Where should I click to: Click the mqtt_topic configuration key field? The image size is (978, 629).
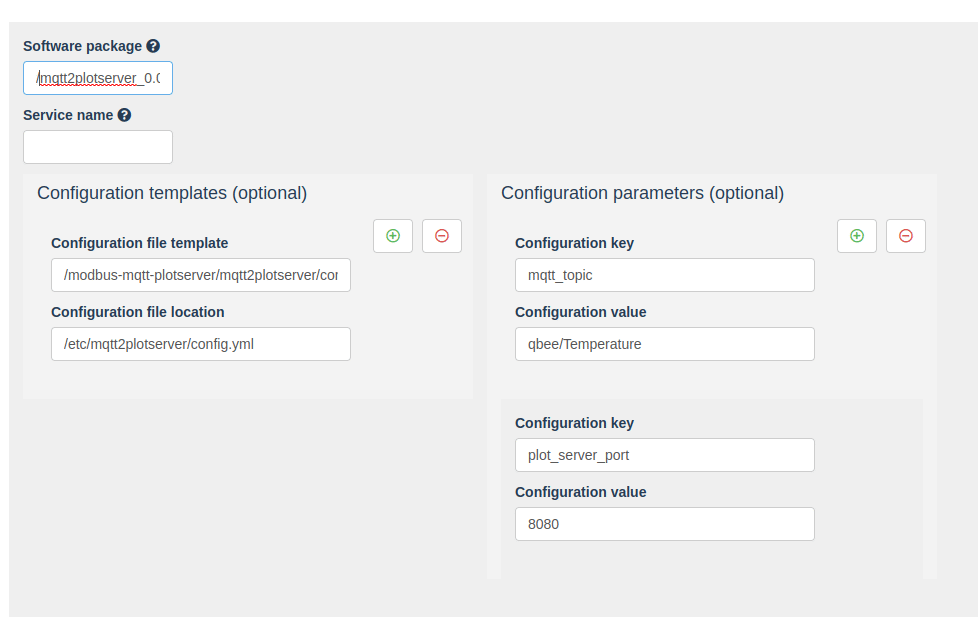pos(664,274)
